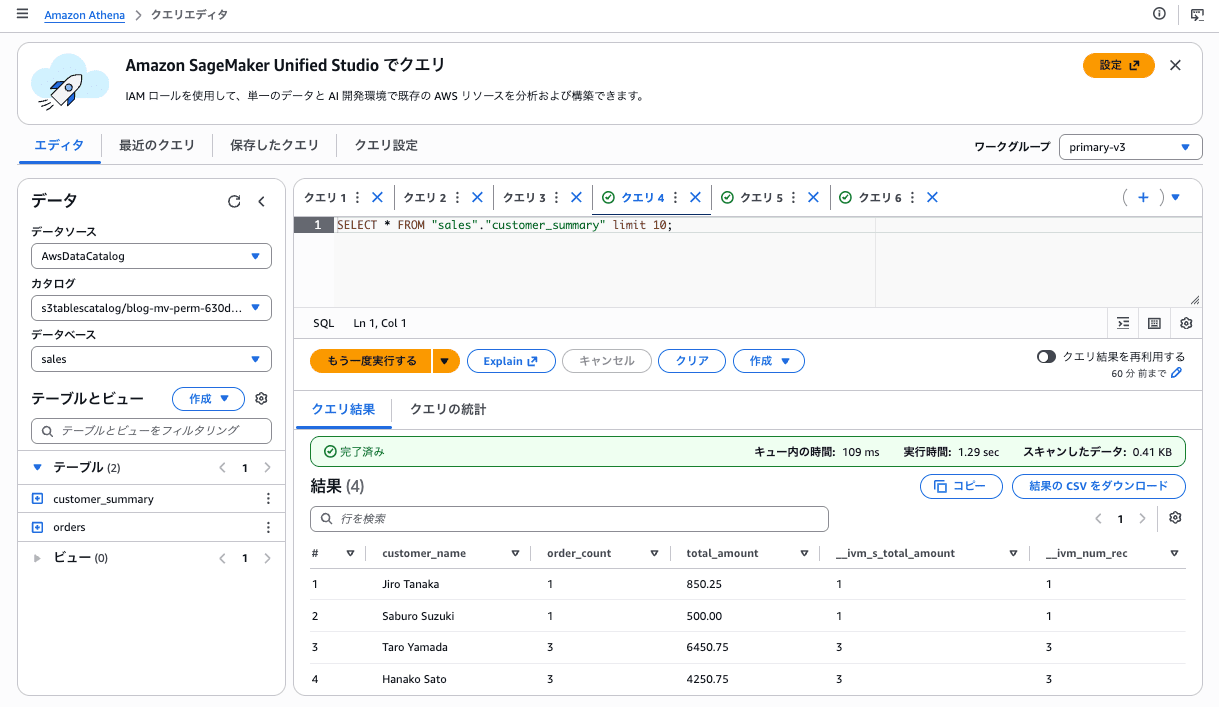Close the クエリ 3 tab
Screen dimensions: 1219x707
tap(576, 198)
